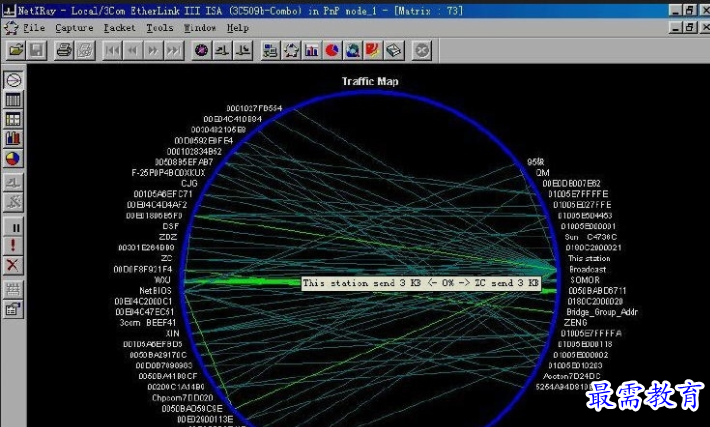Select the 'Sun C4736C' node label
710x427 pixels.
[x=590, y=237]
